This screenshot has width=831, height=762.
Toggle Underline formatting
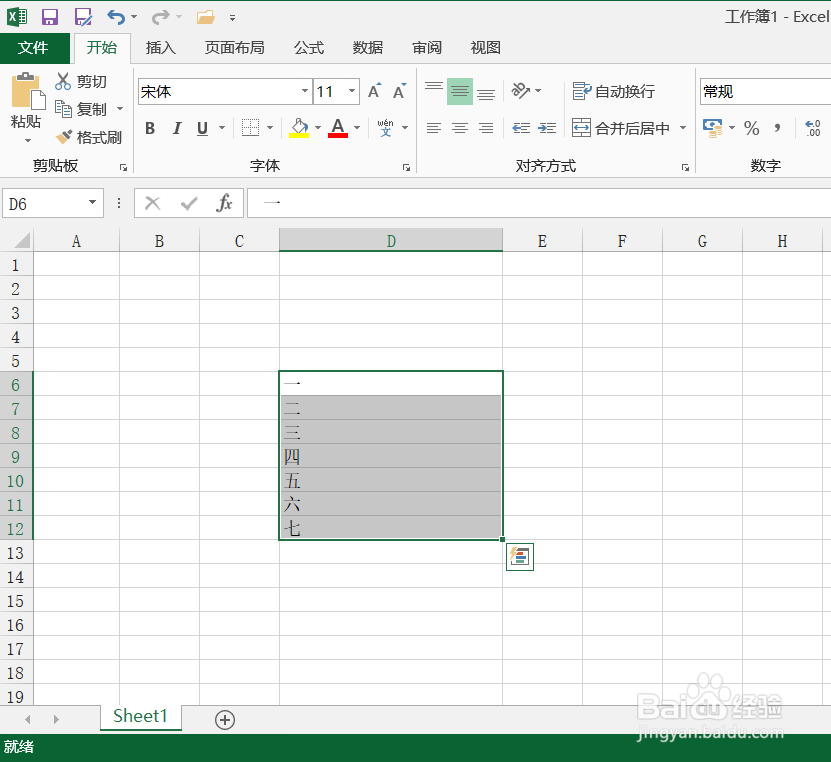(x=202, y=128)
